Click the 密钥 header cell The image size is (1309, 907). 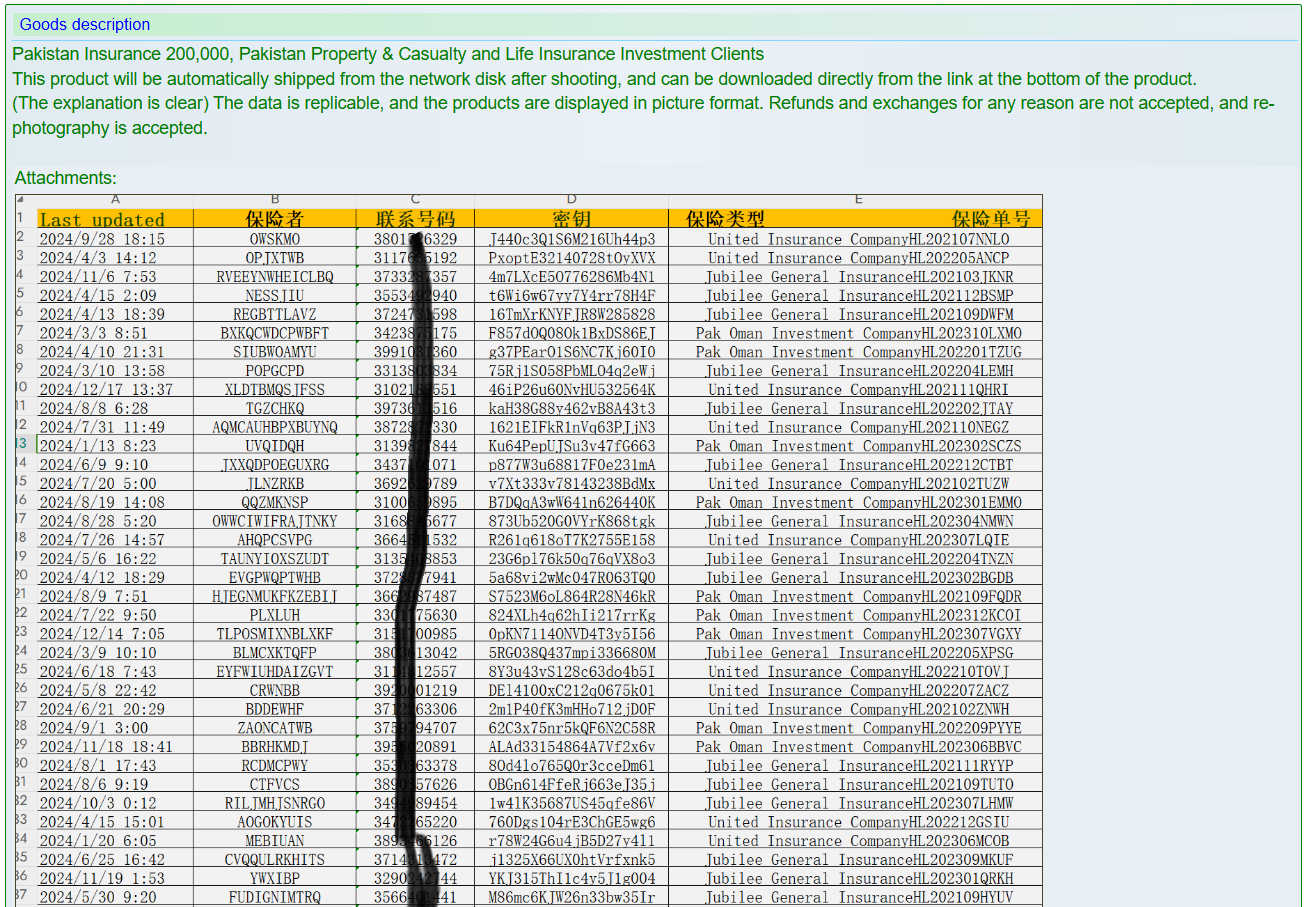[x=571, y=219]
